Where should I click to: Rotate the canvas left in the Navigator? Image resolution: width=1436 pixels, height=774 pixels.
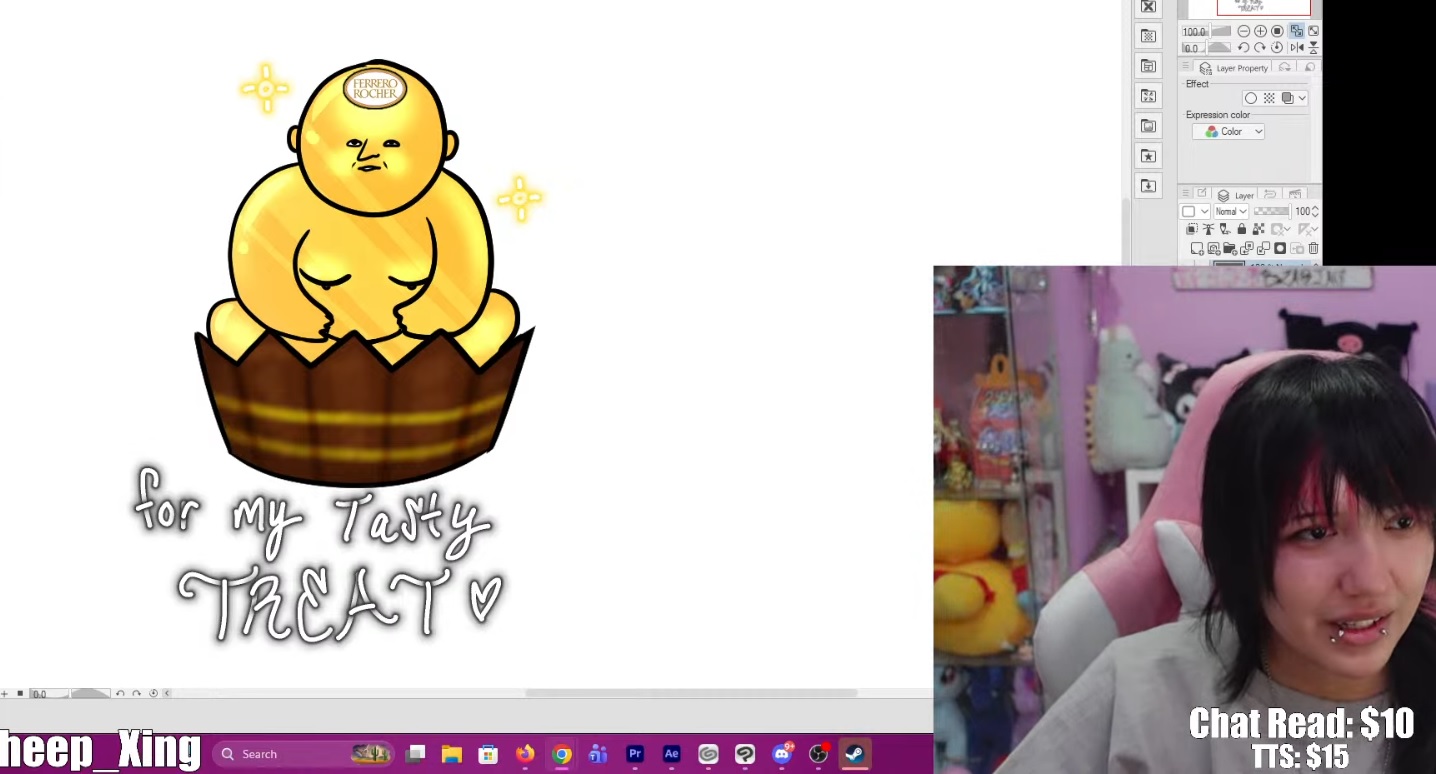click(x=1243, y=48)
